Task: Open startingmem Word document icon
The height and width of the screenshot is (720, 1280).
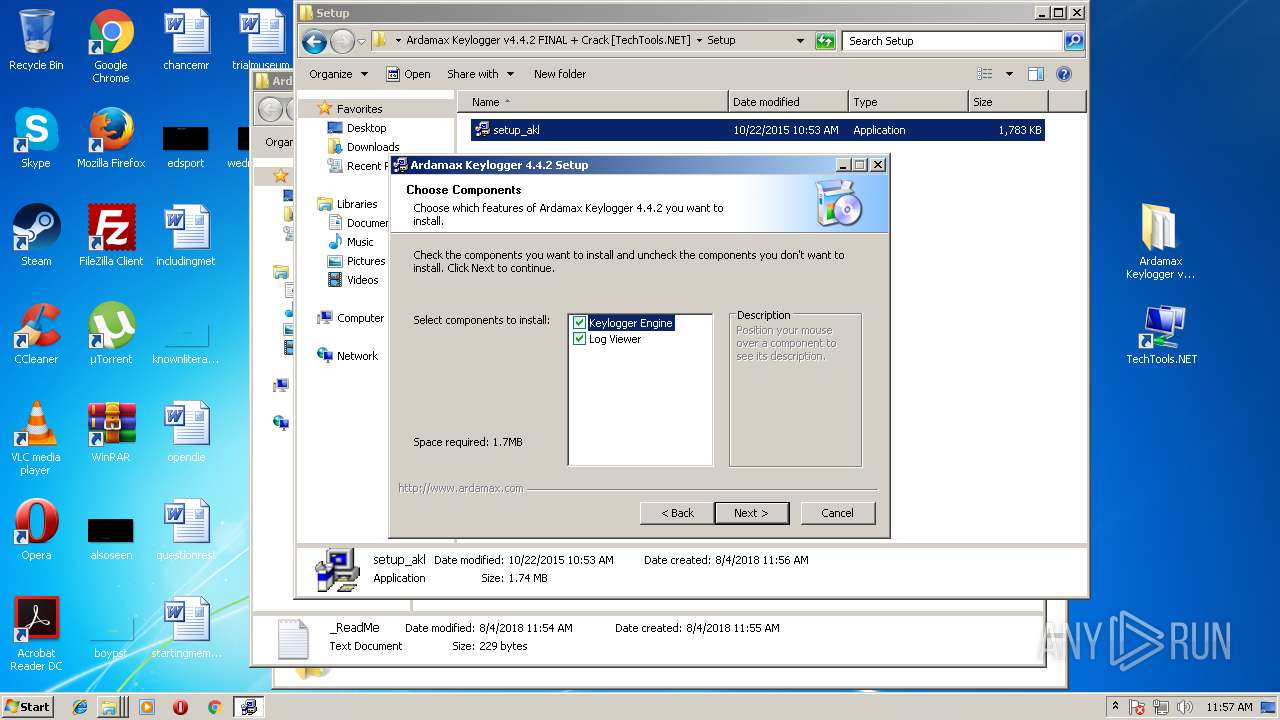Action: tap(186, 628)
